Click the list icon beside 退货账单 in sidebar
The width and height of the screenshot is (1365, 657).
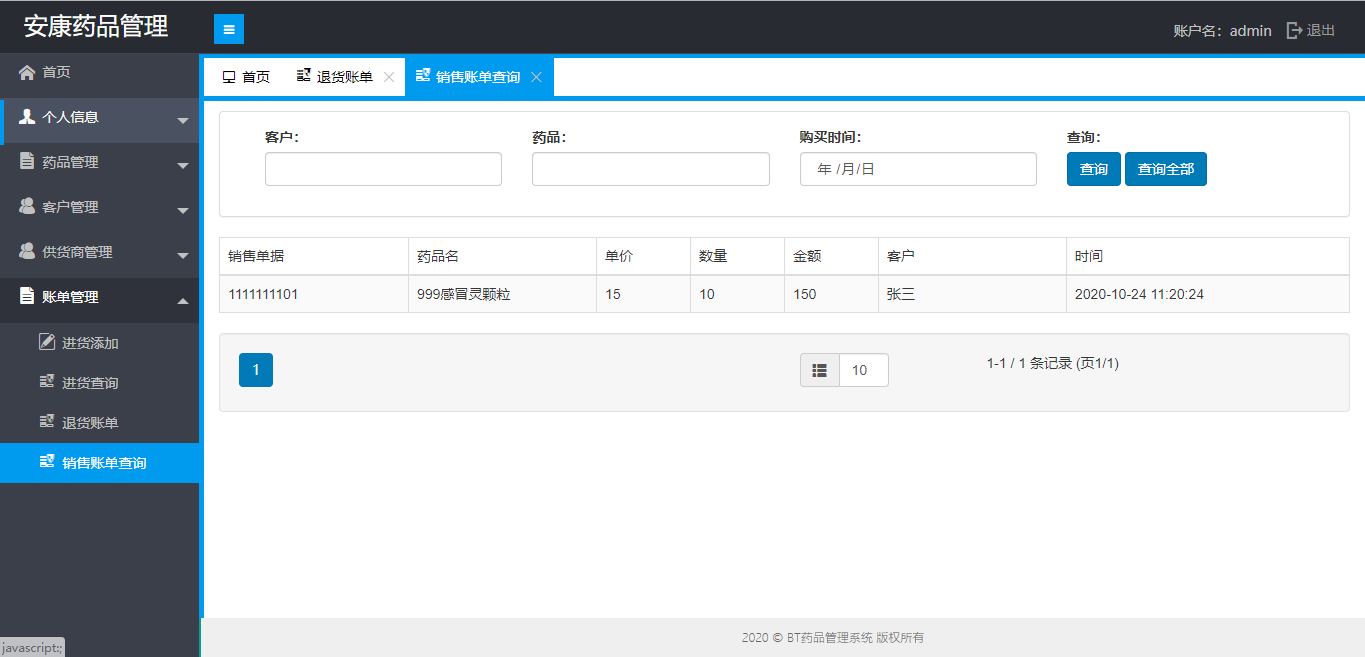point(47,422)
